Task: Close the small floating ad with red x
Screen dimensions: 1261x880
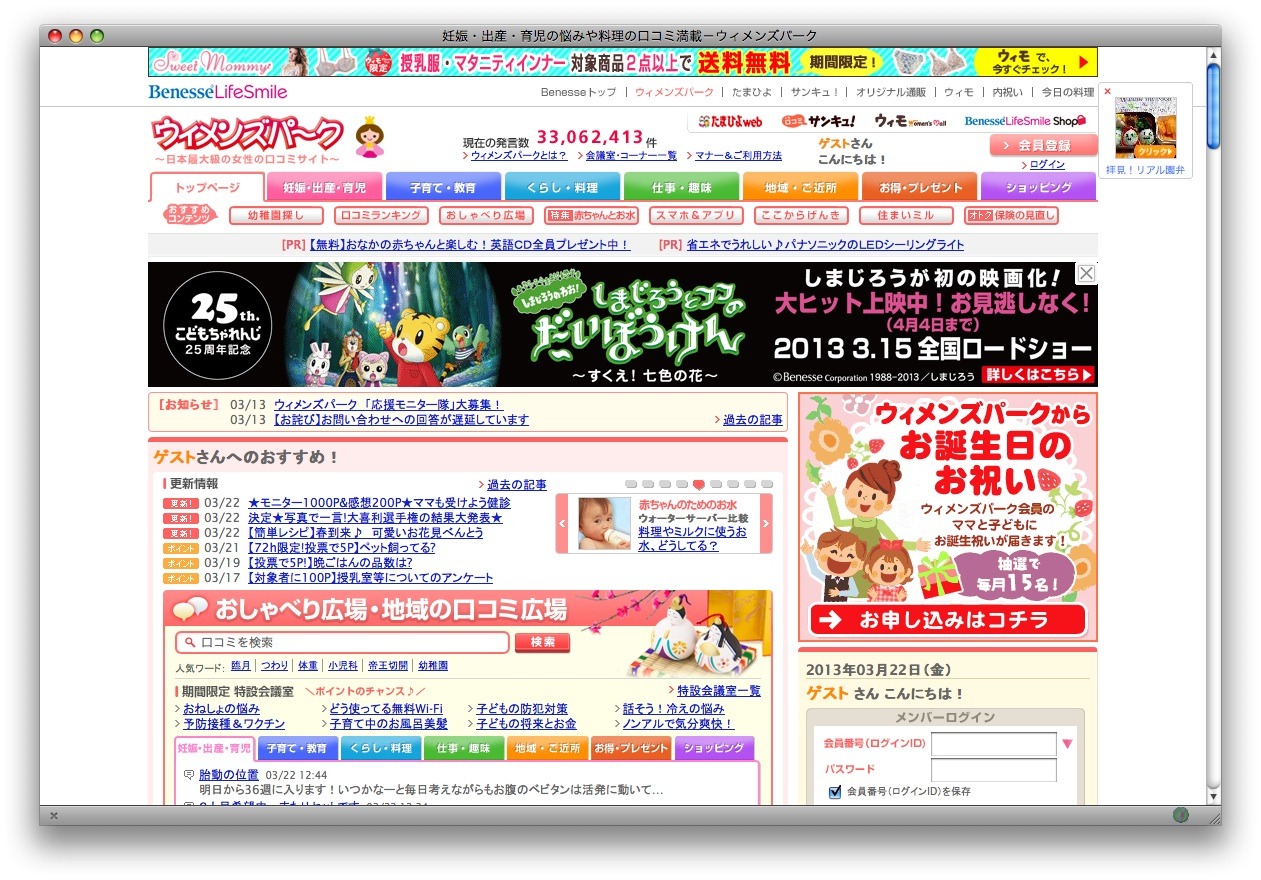Action: tap(1107, 91)
